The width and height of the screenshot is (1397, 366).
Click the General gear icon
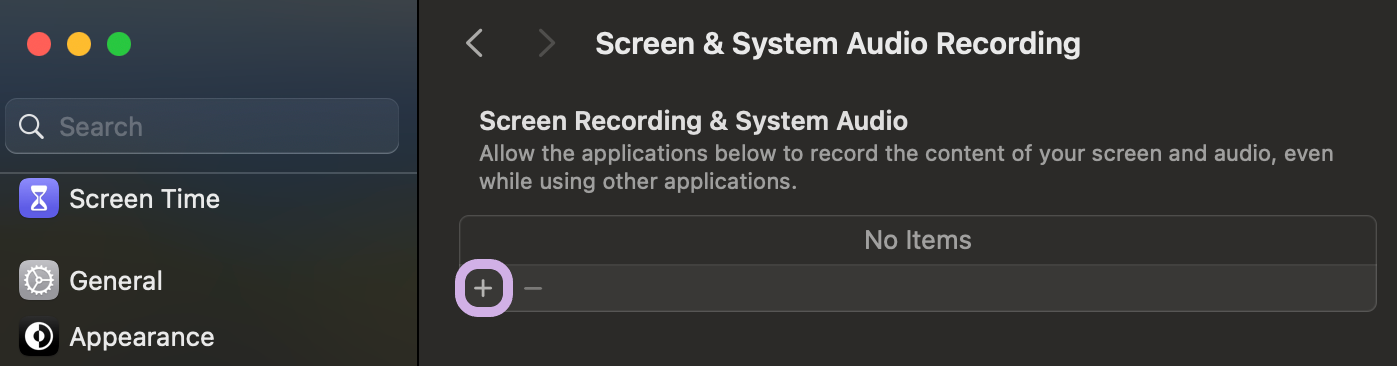pos(39,281)
